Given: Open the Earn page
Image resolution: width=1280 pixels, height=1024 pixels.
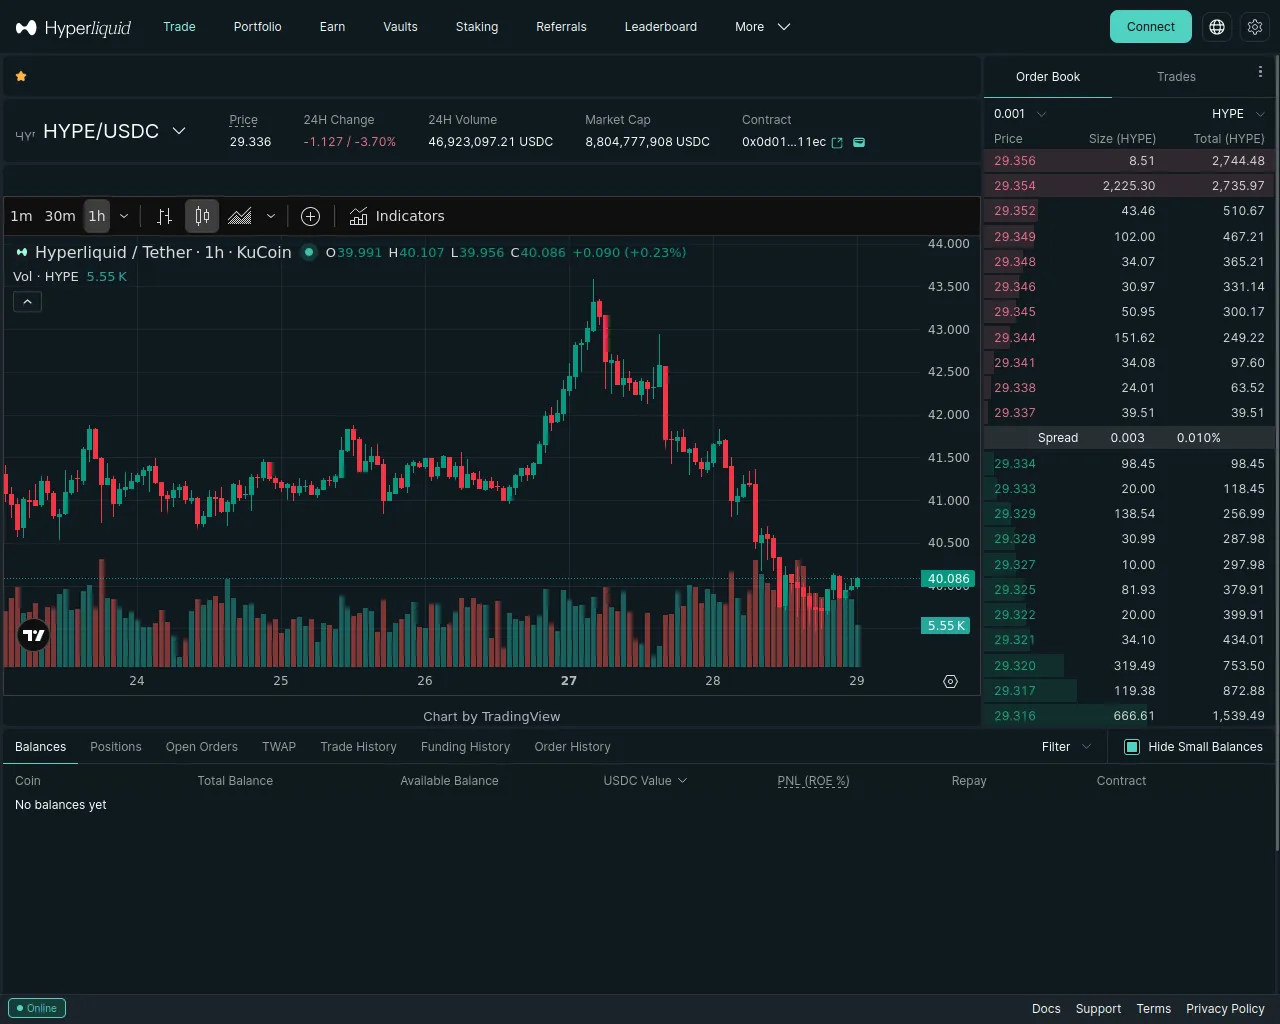Looking at the screenshot, I should pos(332,27).
